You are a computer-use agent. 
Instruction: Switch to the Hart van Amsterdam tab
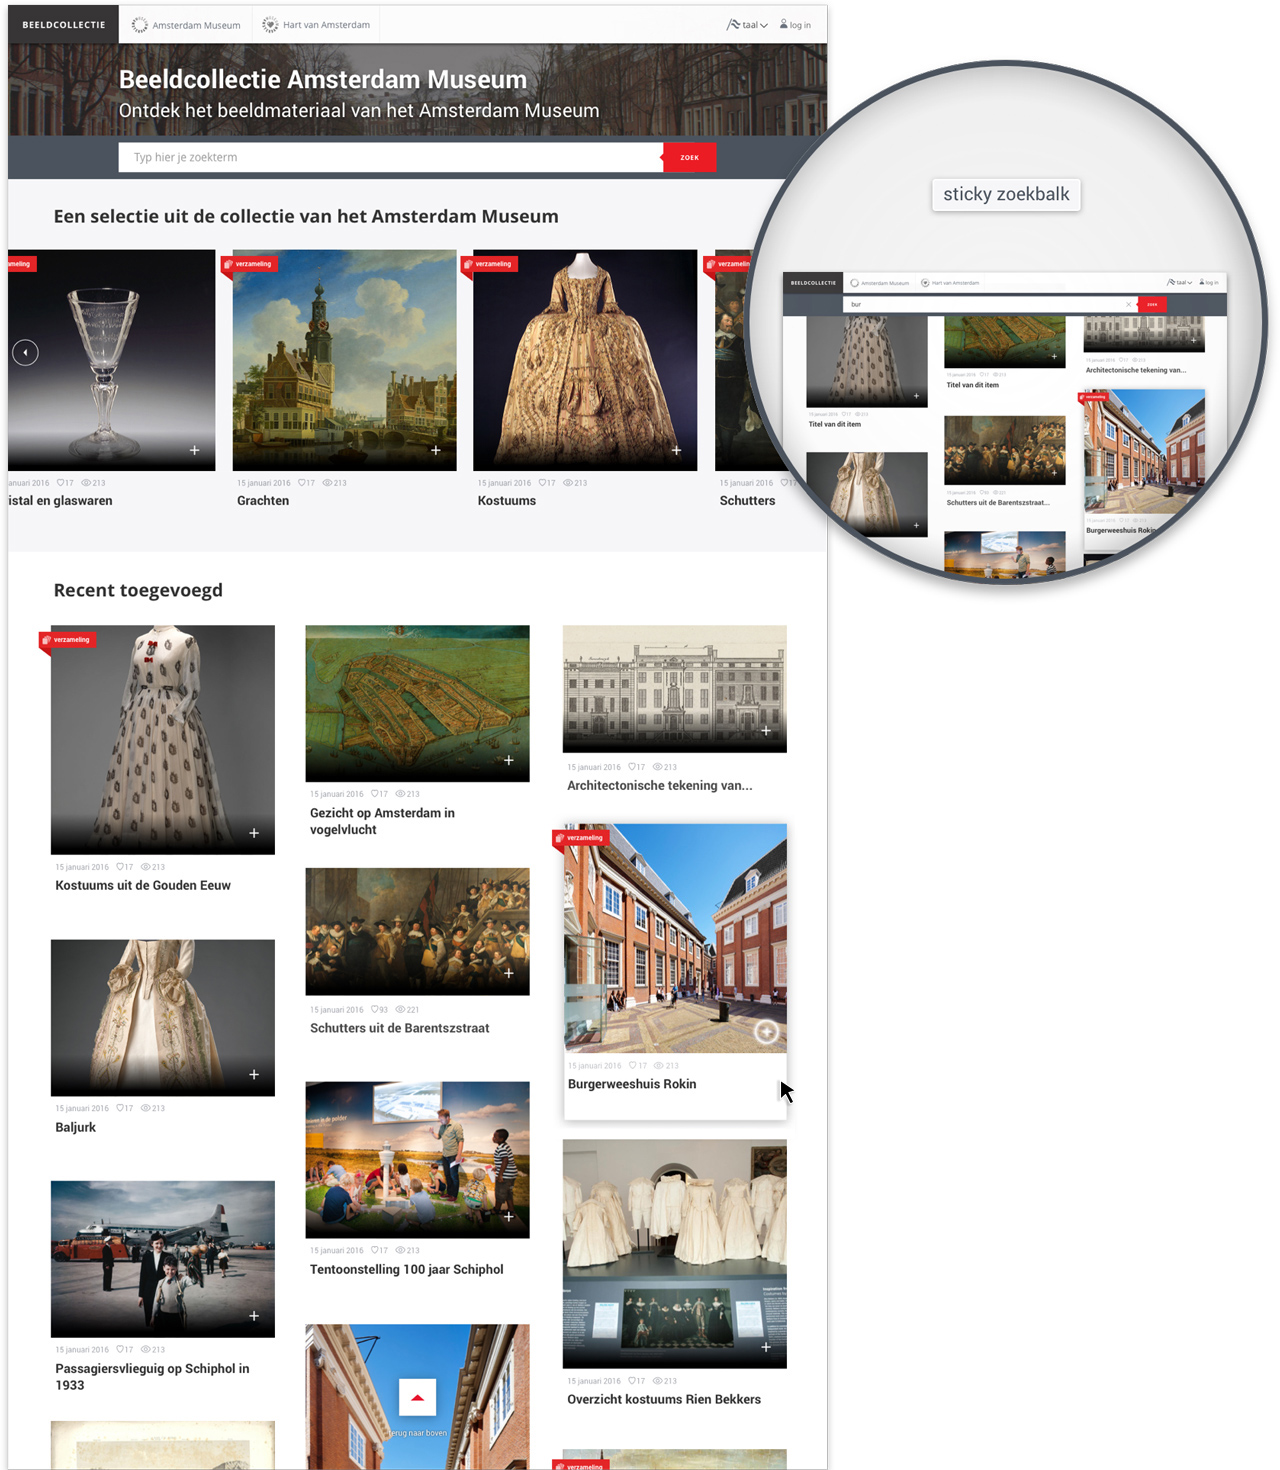(316, 25)
